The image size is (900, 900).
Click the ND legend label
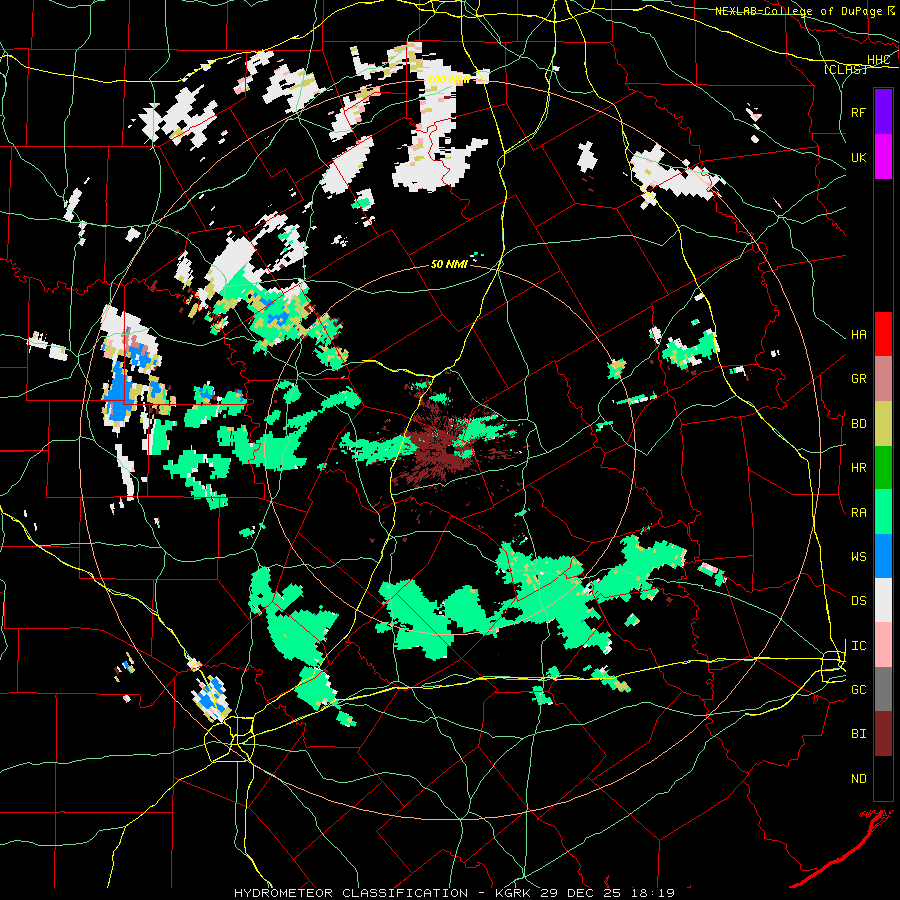[859, 779]
